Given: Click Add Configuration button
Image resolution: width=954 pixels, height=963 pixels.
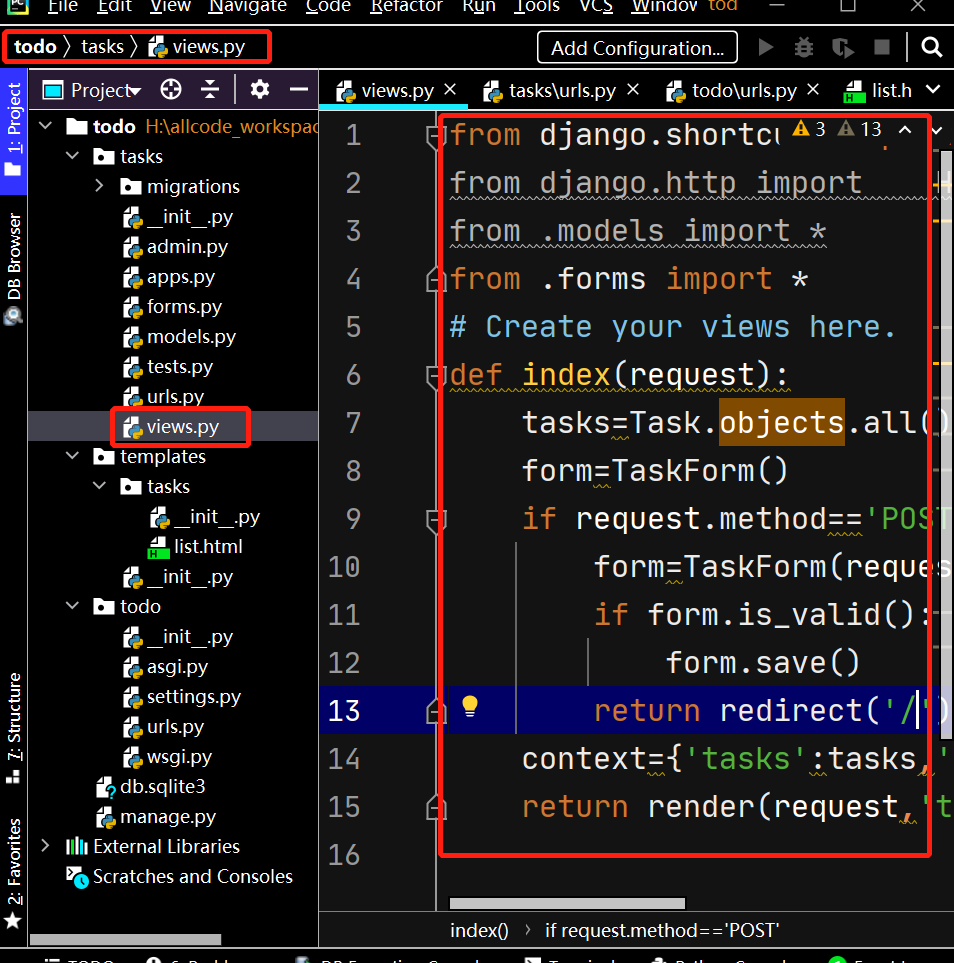Looking at the screenshot, I should tap(637, 47).
